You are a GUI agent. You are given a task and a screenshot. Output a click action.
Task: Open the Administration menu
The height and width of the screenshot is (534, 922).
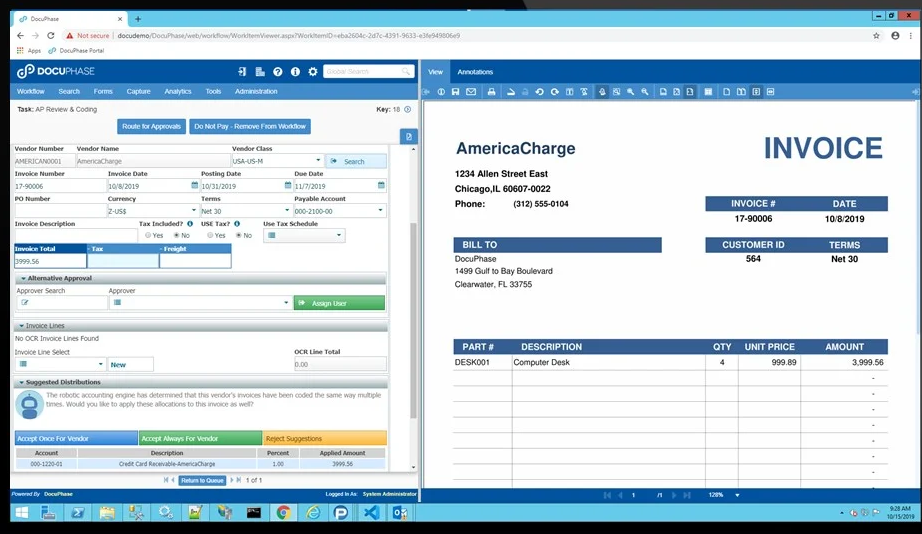[x=256, y=92]
